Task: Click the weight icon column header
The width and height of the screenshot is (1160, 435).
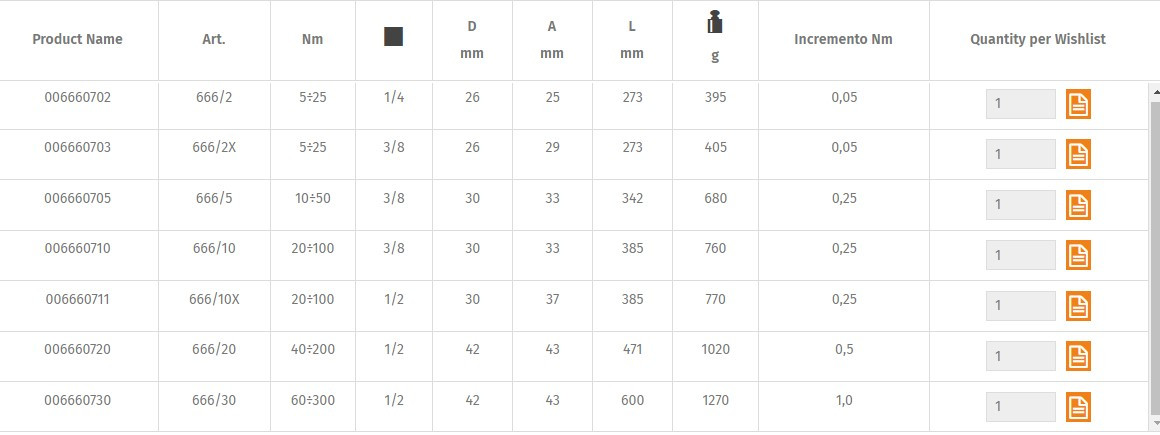Action: coord(715,22)
